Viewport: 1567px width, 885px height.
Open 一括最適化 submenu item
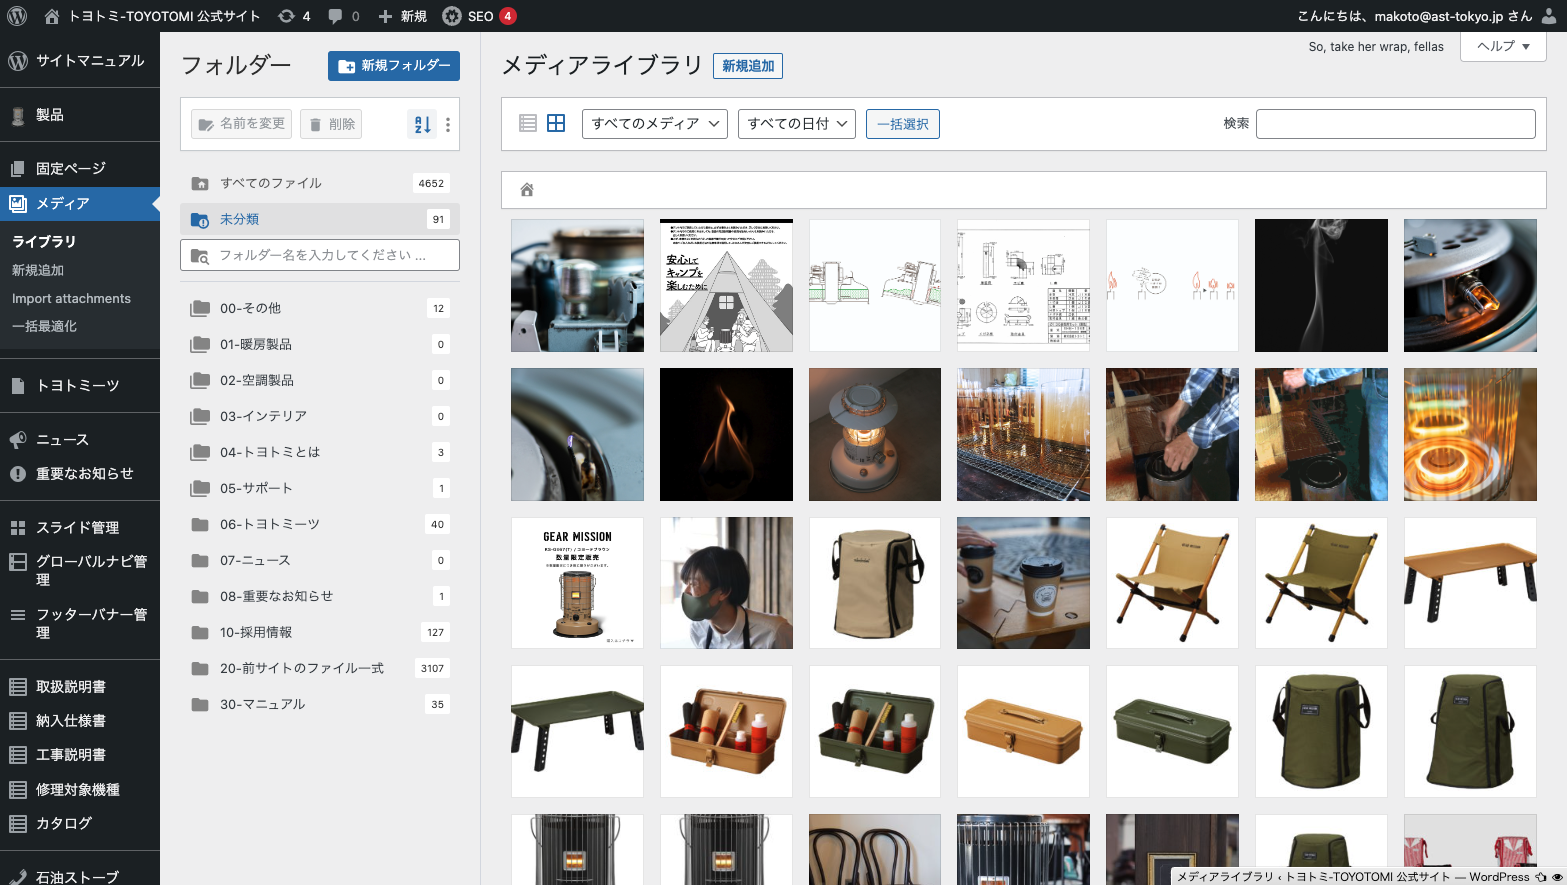coord(44,326)
